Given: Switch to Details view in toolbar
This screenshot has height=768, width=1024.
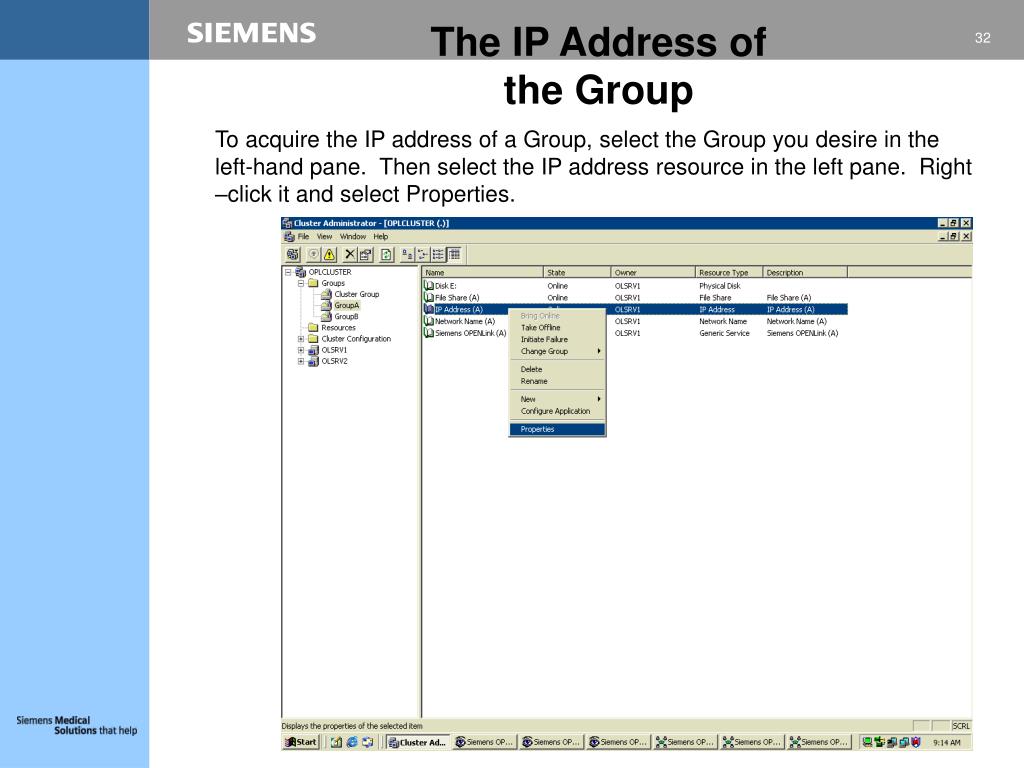Looking at the screenshot, I should tap(455, 255).
